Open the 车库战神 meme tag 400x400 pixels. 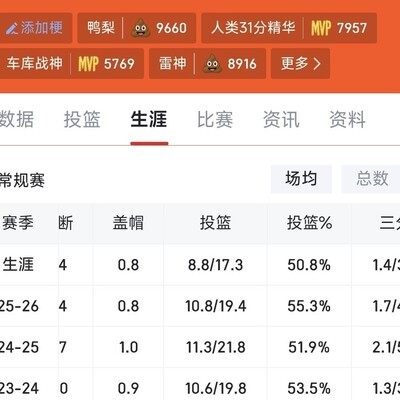tap(72, 63)
